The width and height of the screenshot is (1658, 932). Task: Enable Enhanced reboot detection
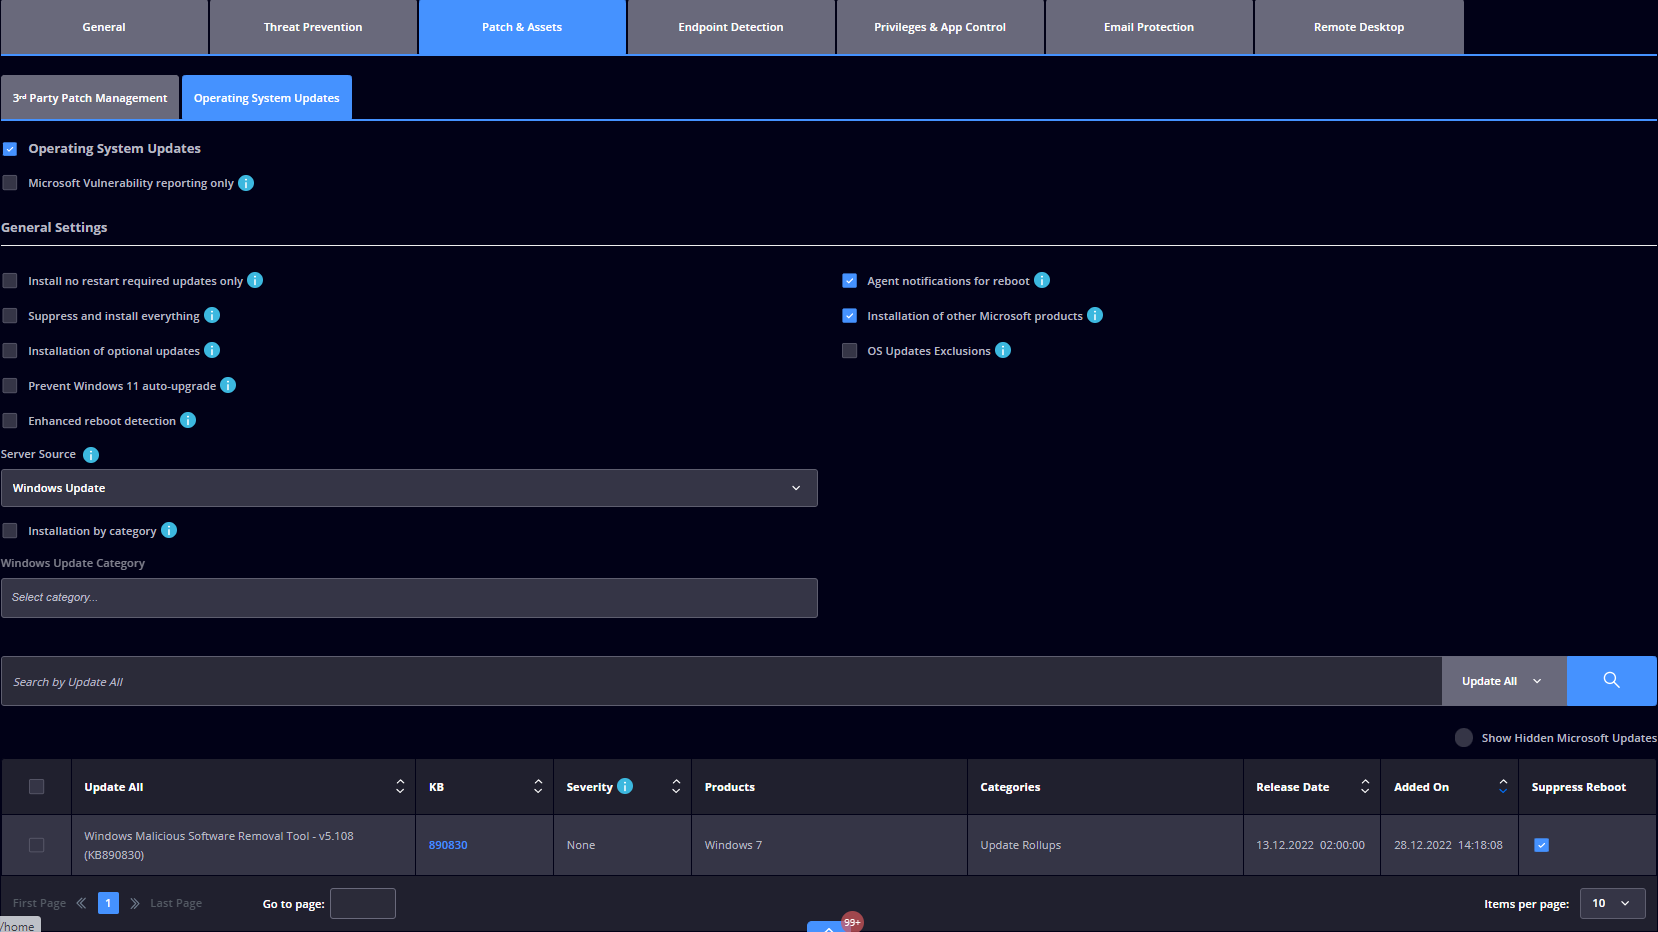(10, 421)
